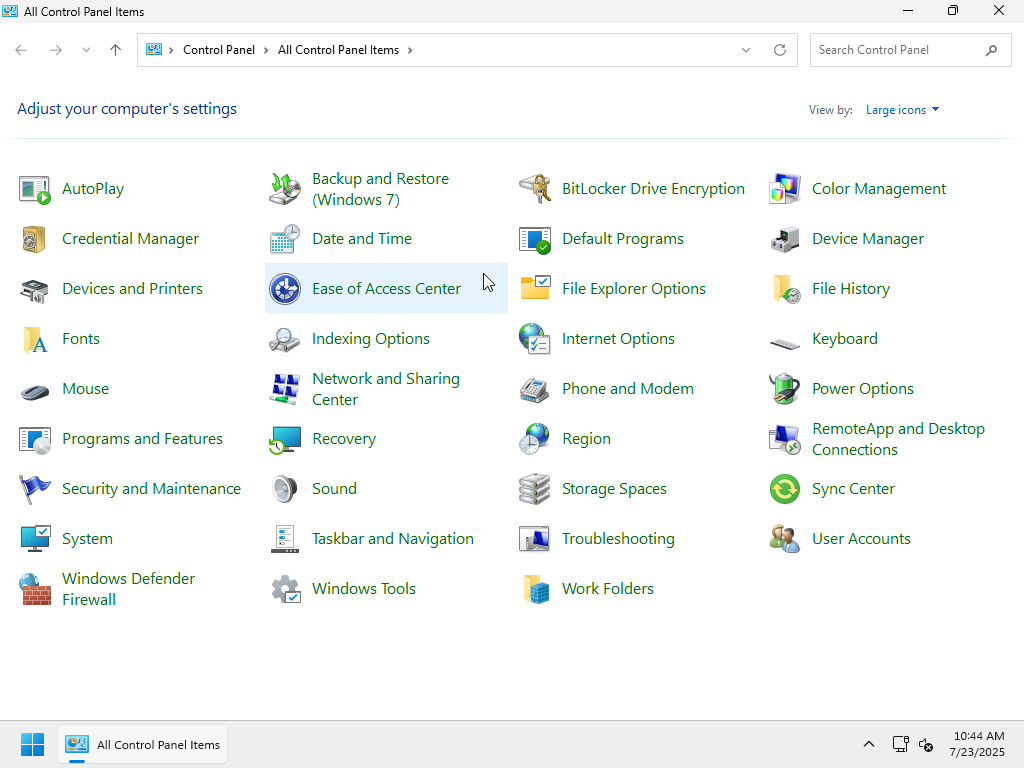1024x768 pixels.
Task: Select Control Panel in the breadcrumb path
Action: [x=219, y=50]
